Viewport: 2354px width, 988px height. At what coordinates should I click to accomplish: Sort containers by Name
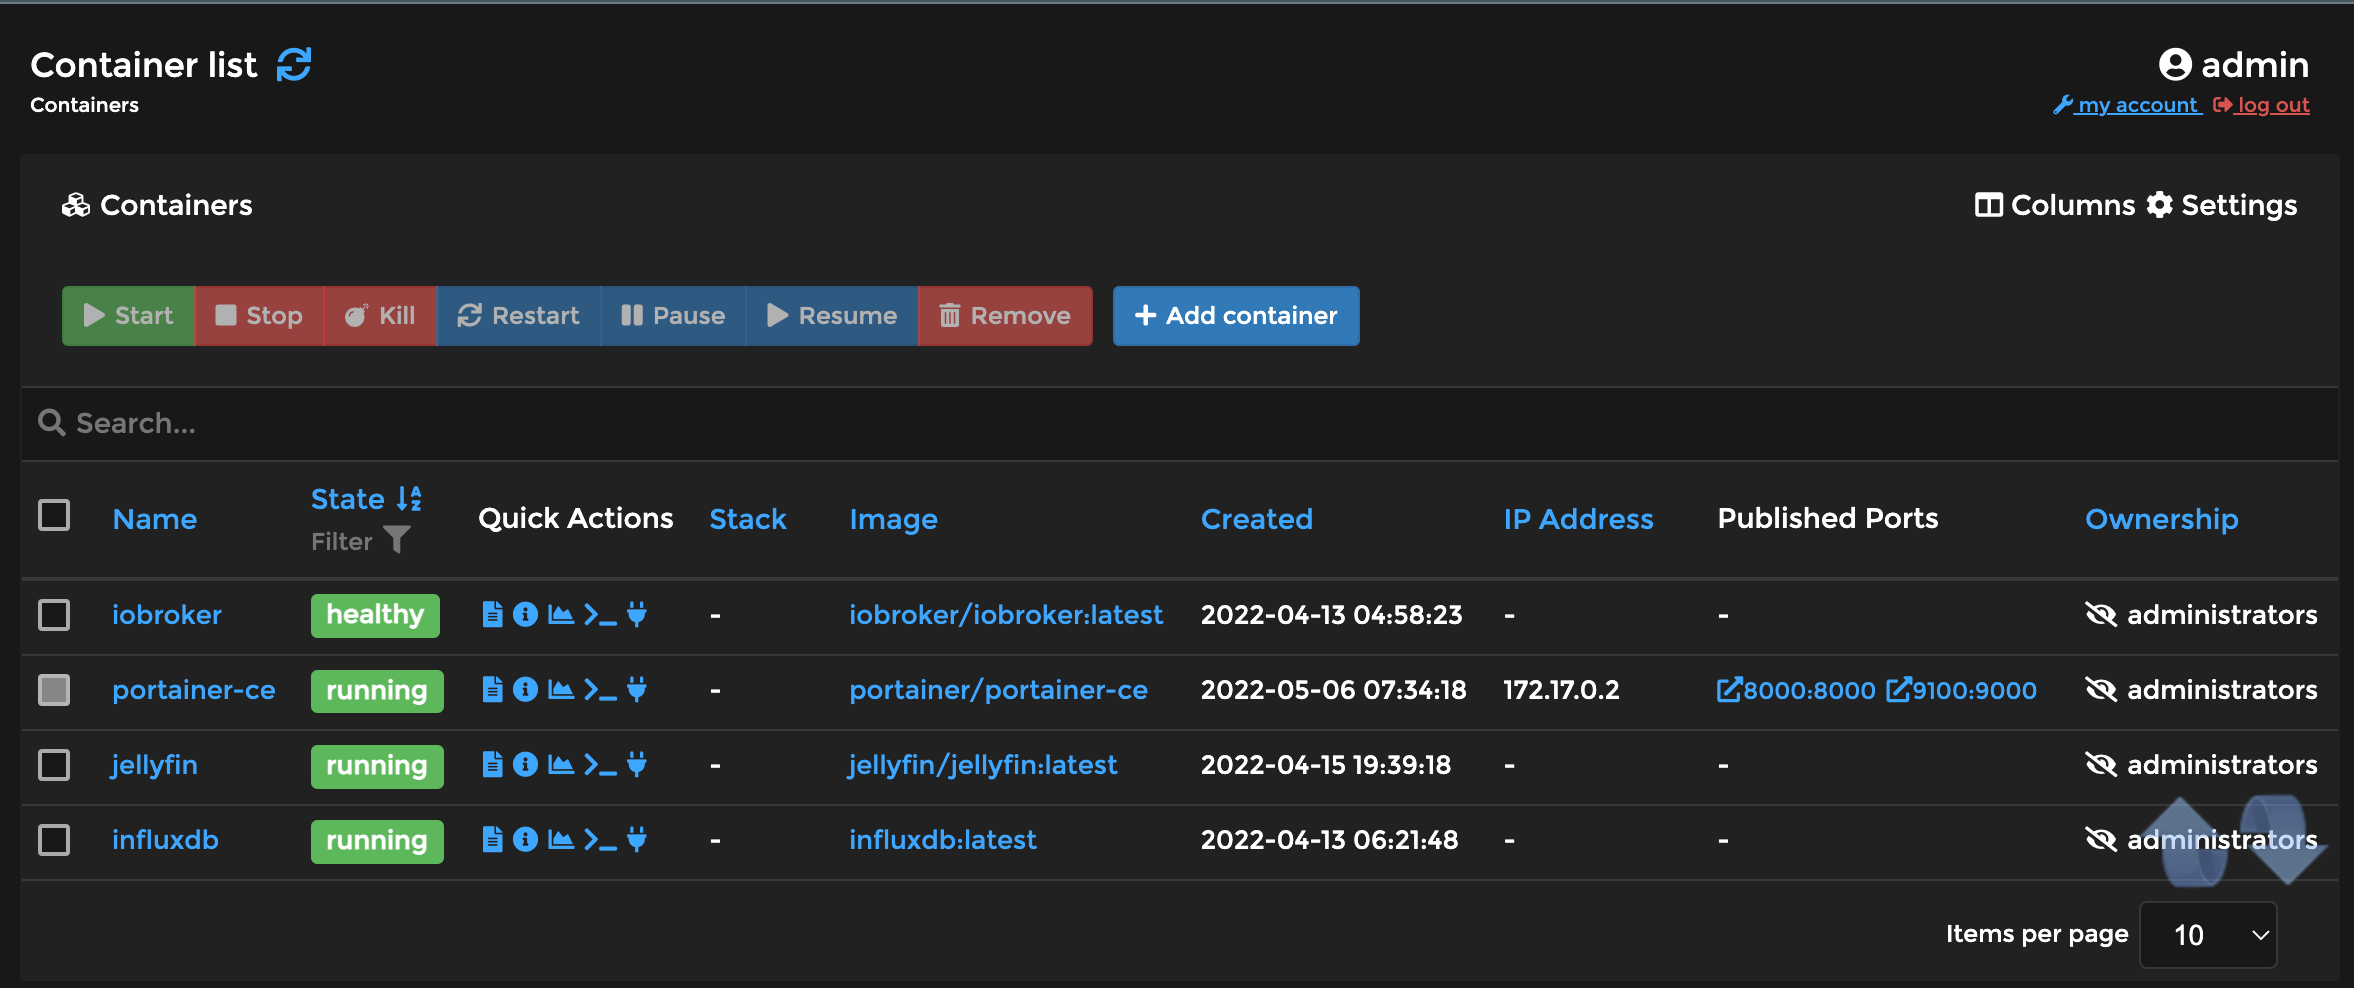coord(155,519)
